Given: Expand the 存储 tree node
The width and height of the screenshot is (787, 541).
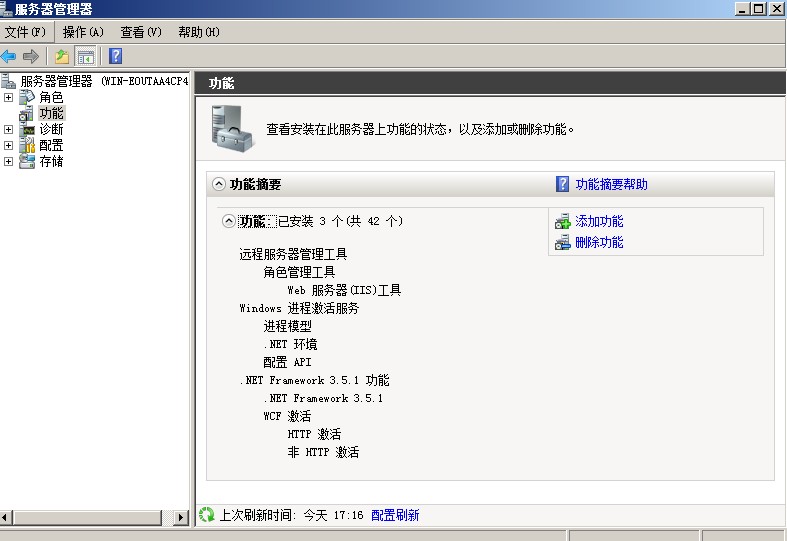Looking at the screenshot, I should coord(8,162).
